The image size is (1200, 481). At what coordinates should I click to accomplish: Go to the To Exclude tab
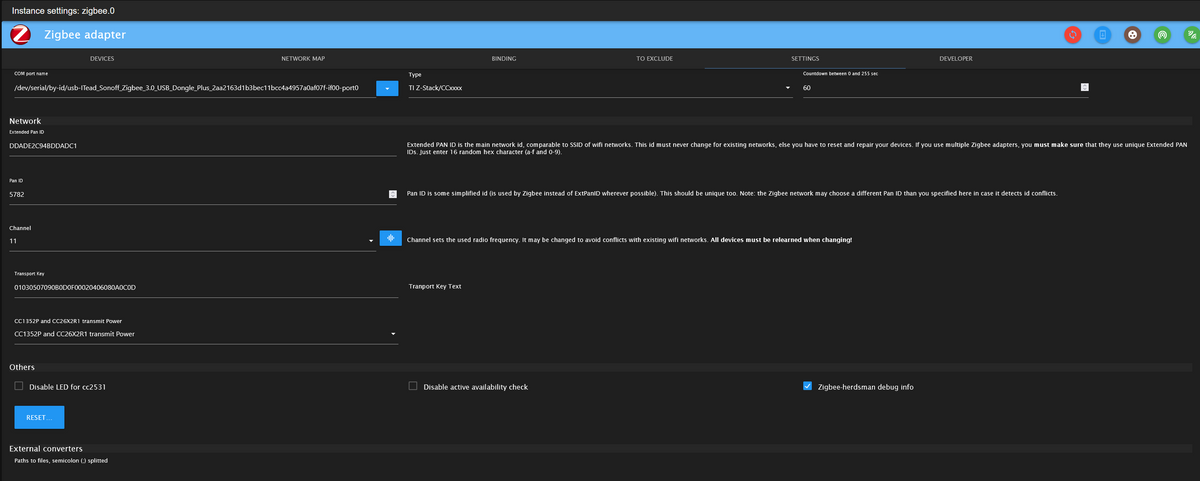(654, 59)
